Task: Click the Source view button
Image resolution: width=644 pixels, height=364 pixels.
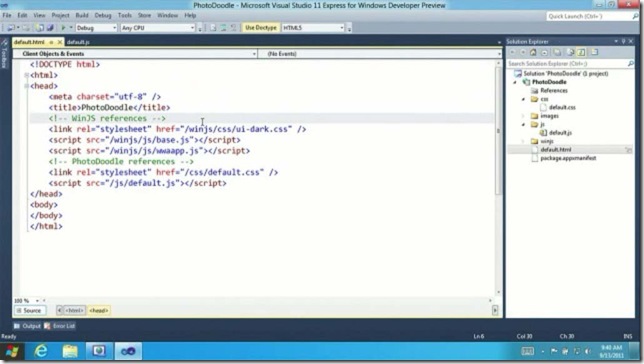Action: point(29,311)
